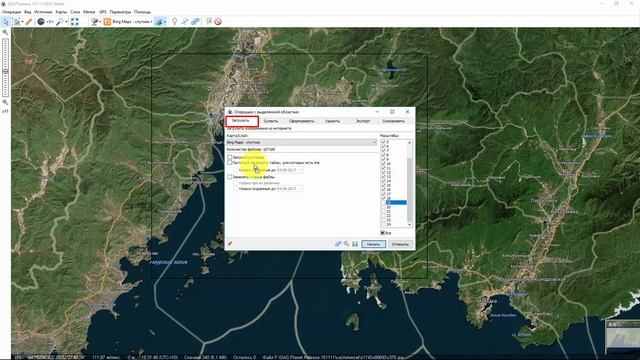Open the Слои menu
The height and width of the screenshot is (360, 640).
click(x=75, y=12)
